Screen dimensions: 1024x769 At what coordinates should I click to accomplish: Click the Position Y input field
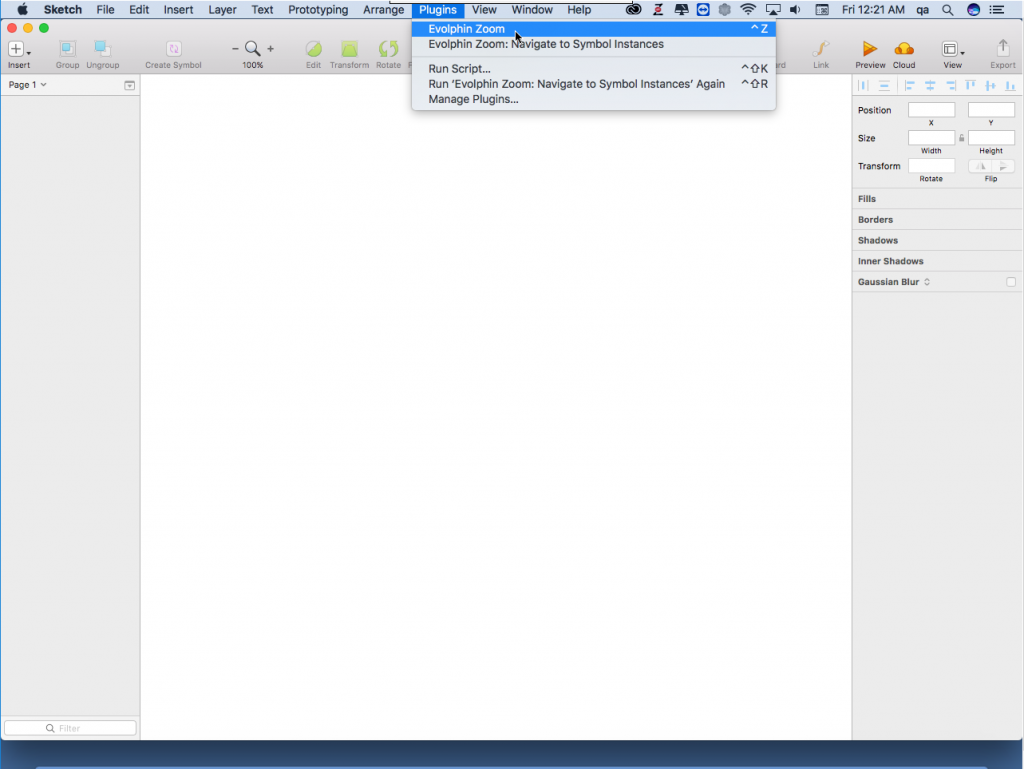(991, 110)
